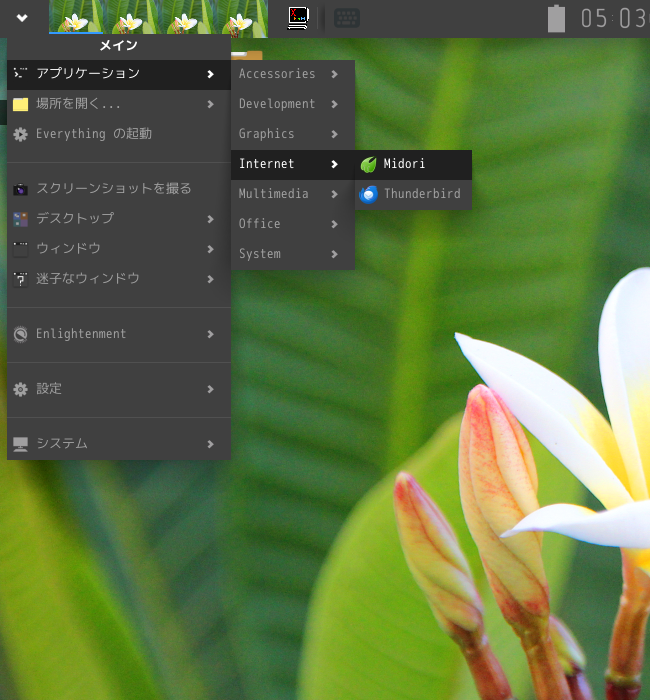650x700 pixels.
Task: Choose スクリーンショットを撮る menu entry
Action: click(119, 189)
